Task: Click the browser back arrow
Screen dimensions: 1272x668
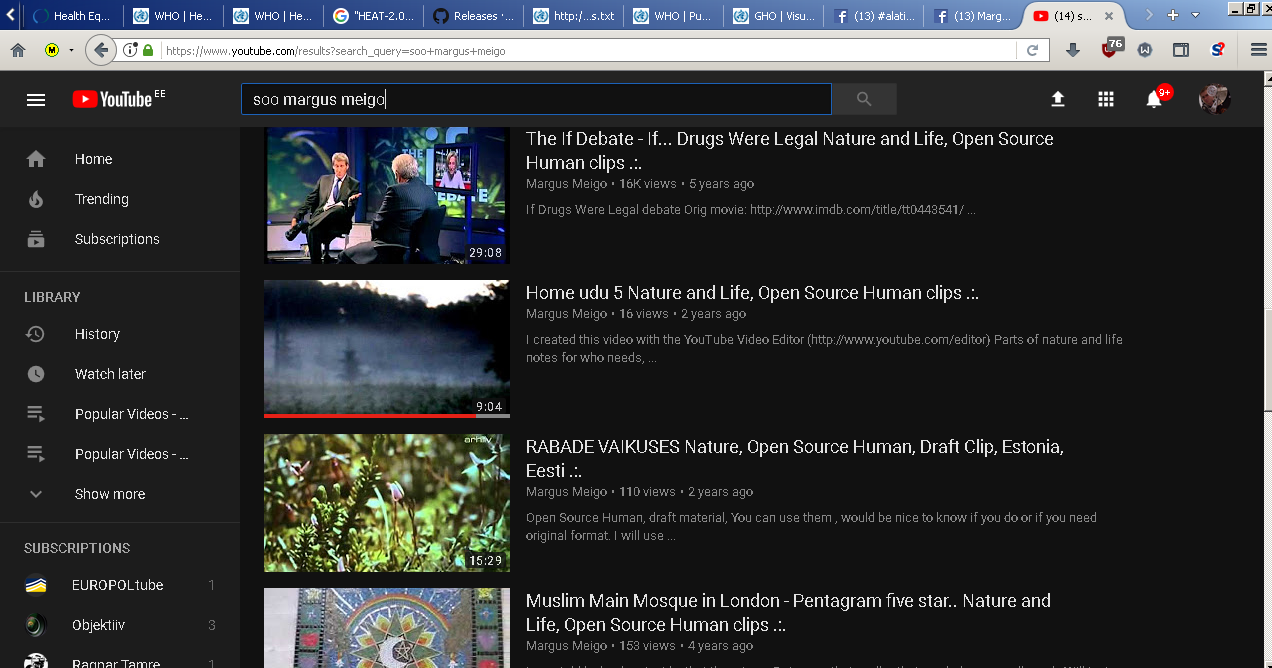Action: (100, 50)
